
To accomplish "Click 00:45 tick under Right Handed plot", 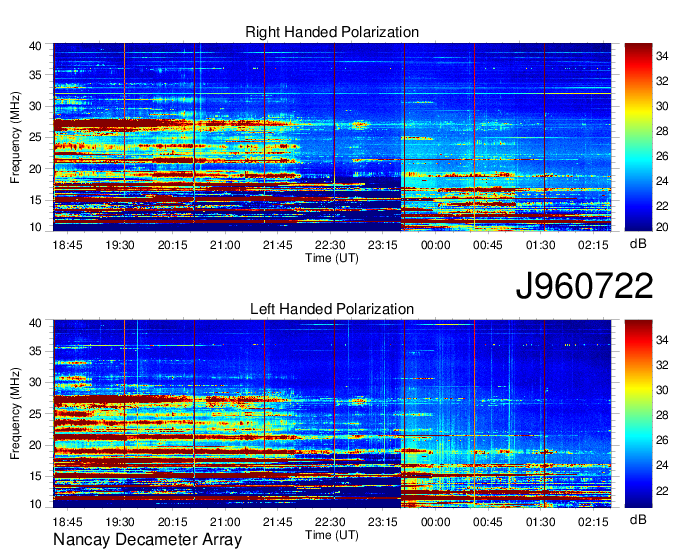I will pos(488,245).
